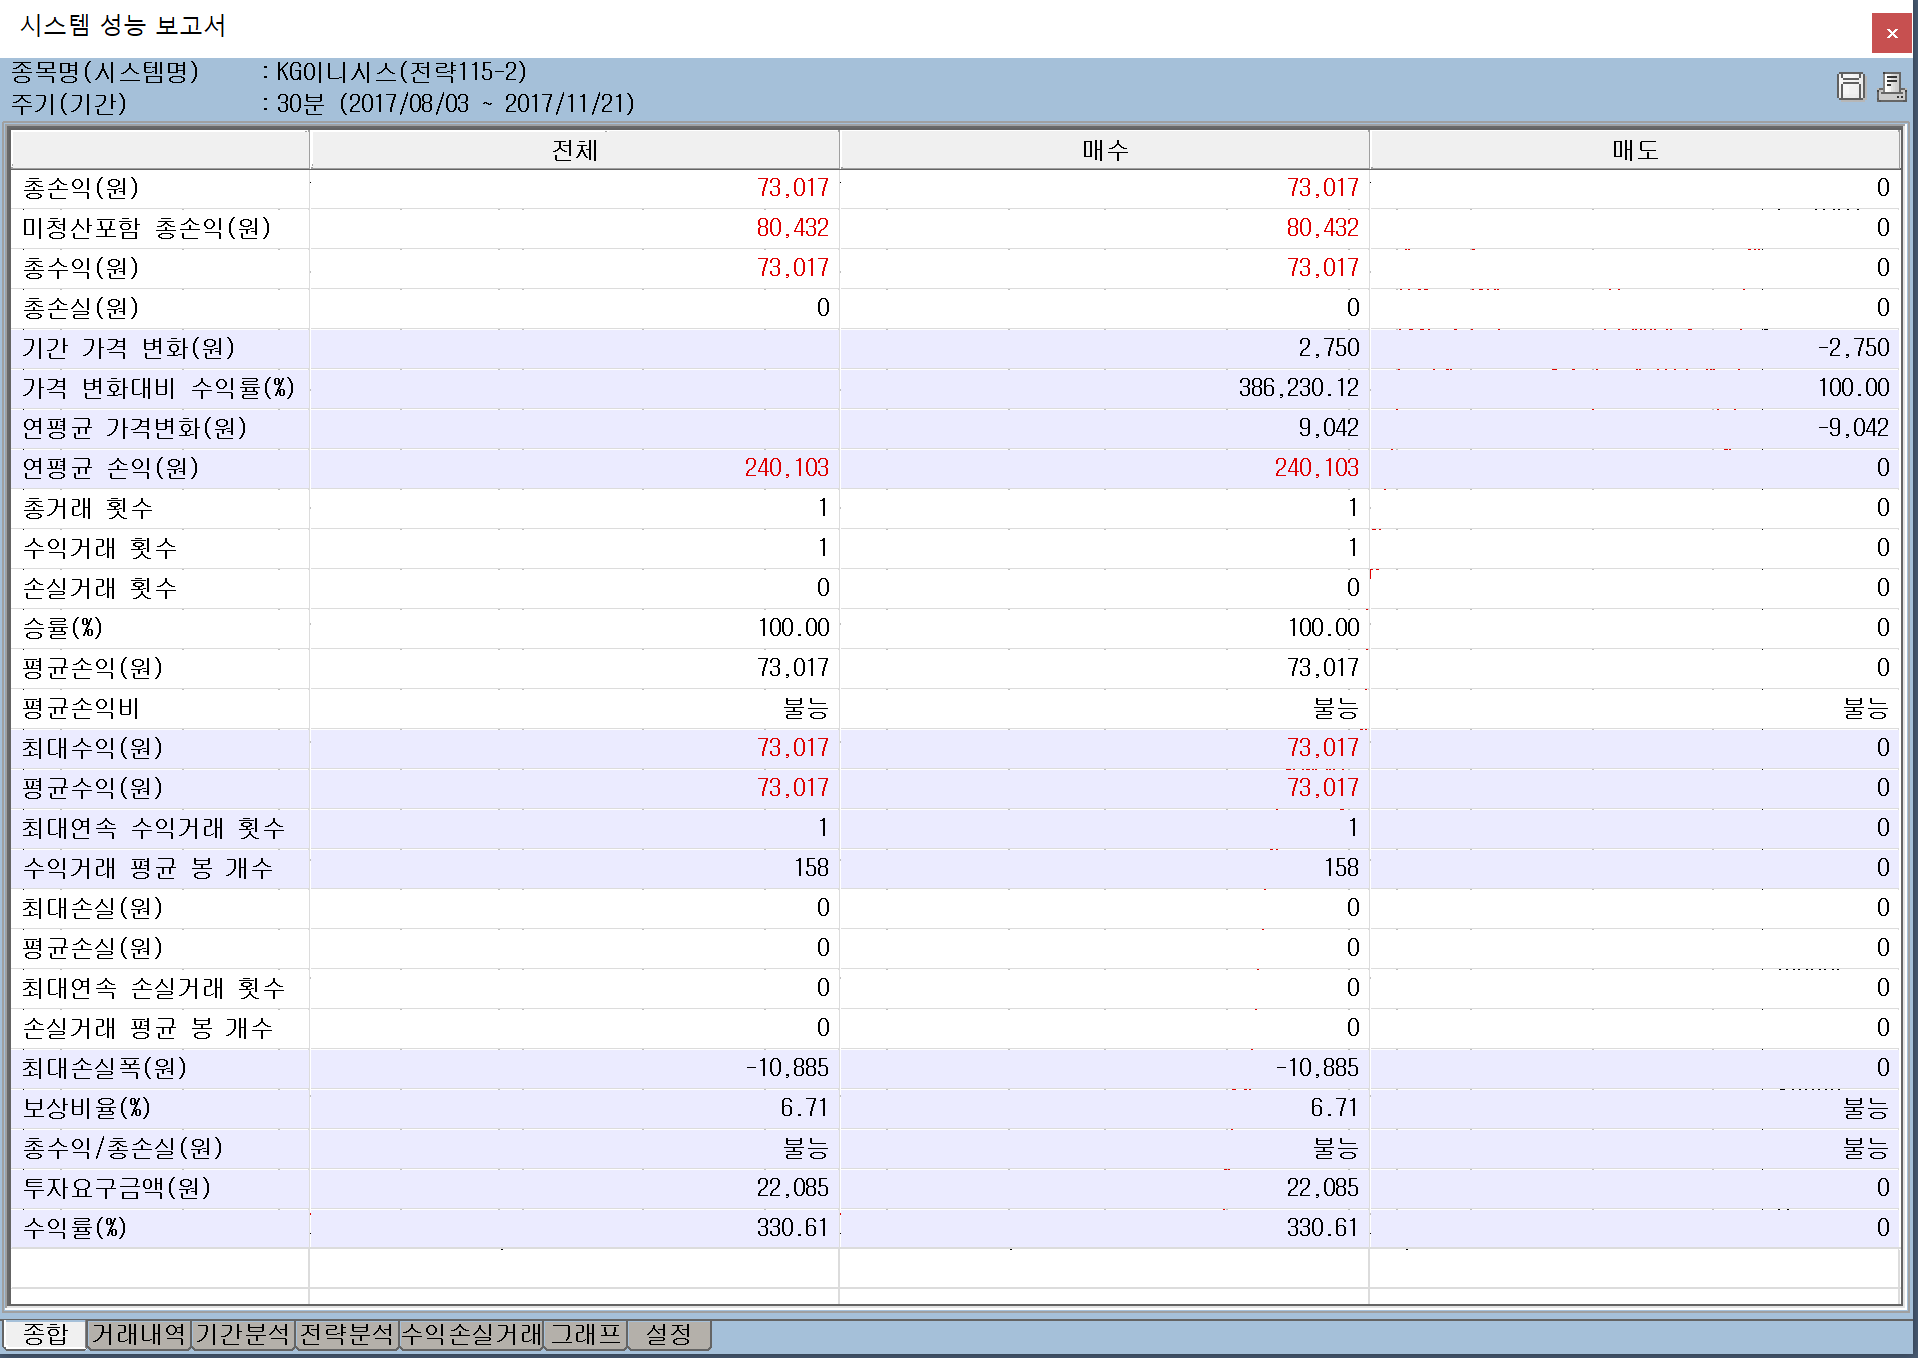Click the 투자요구금액(원) row label
The image size is (1918, 1358).
pyautogui.click(x=117, y=1188)
